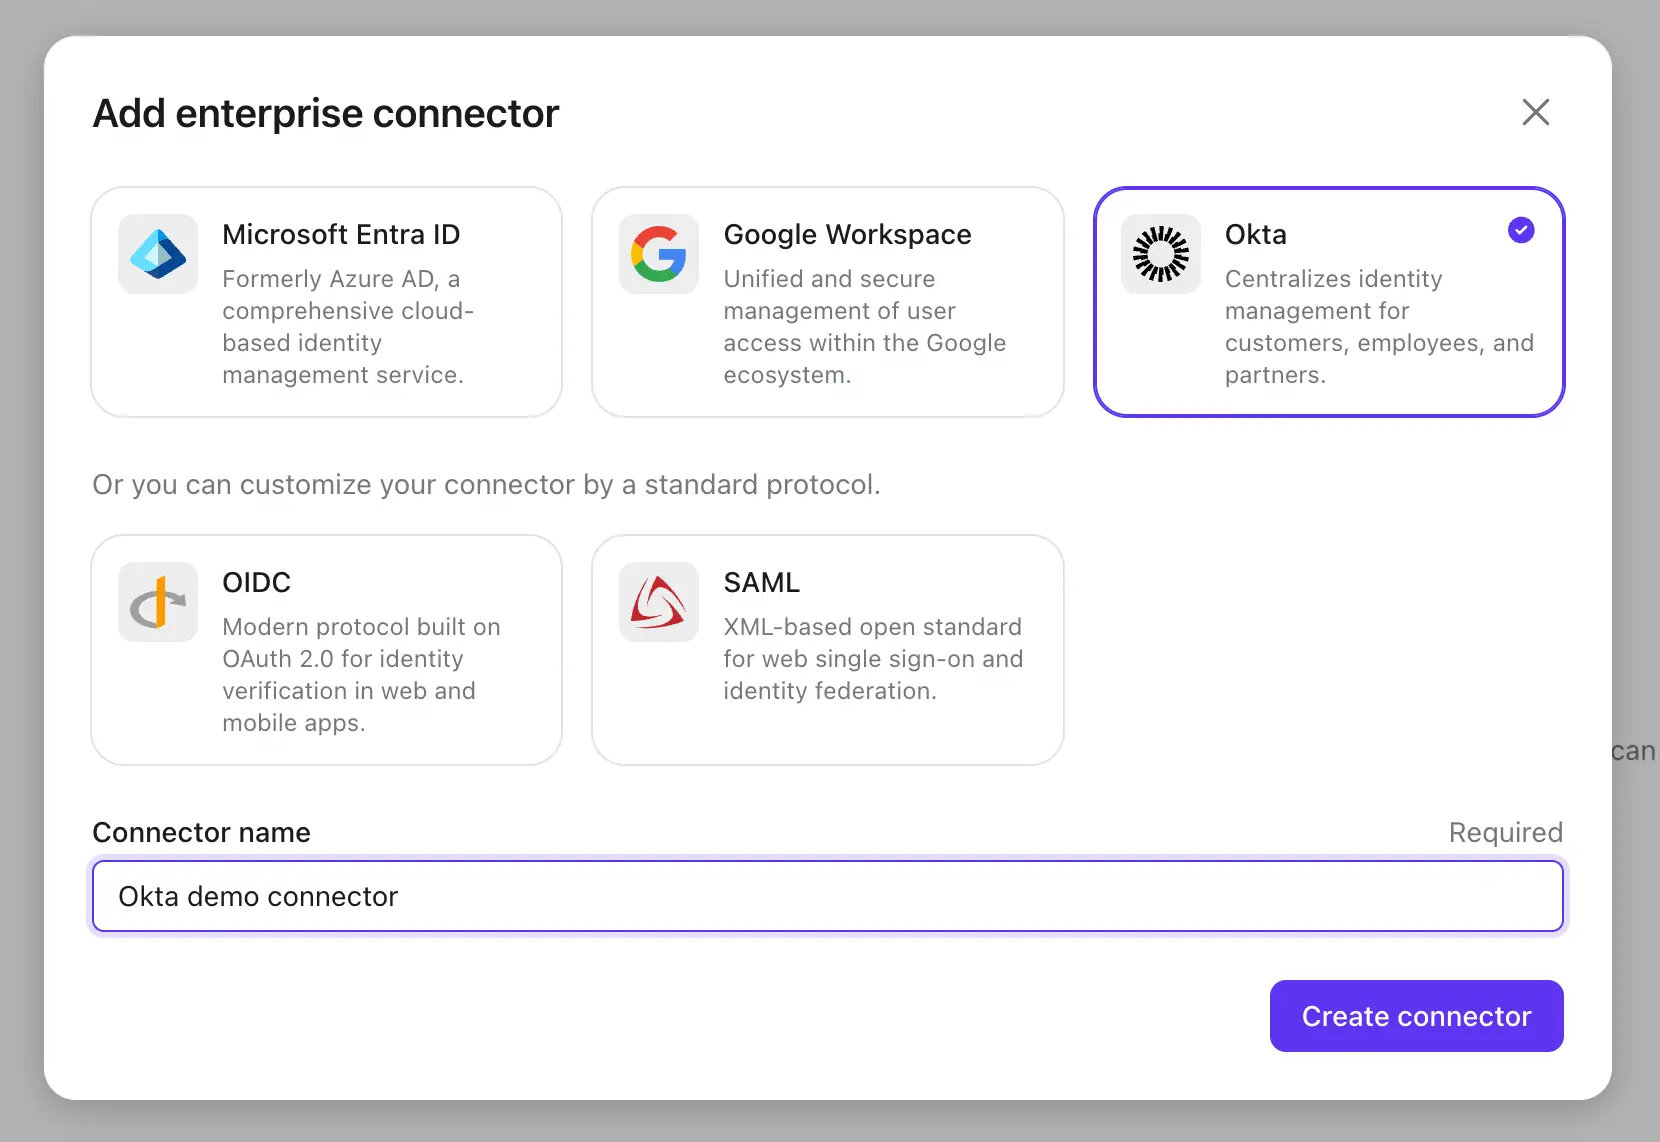Select the Google Workspace connector card

[828, 302]
